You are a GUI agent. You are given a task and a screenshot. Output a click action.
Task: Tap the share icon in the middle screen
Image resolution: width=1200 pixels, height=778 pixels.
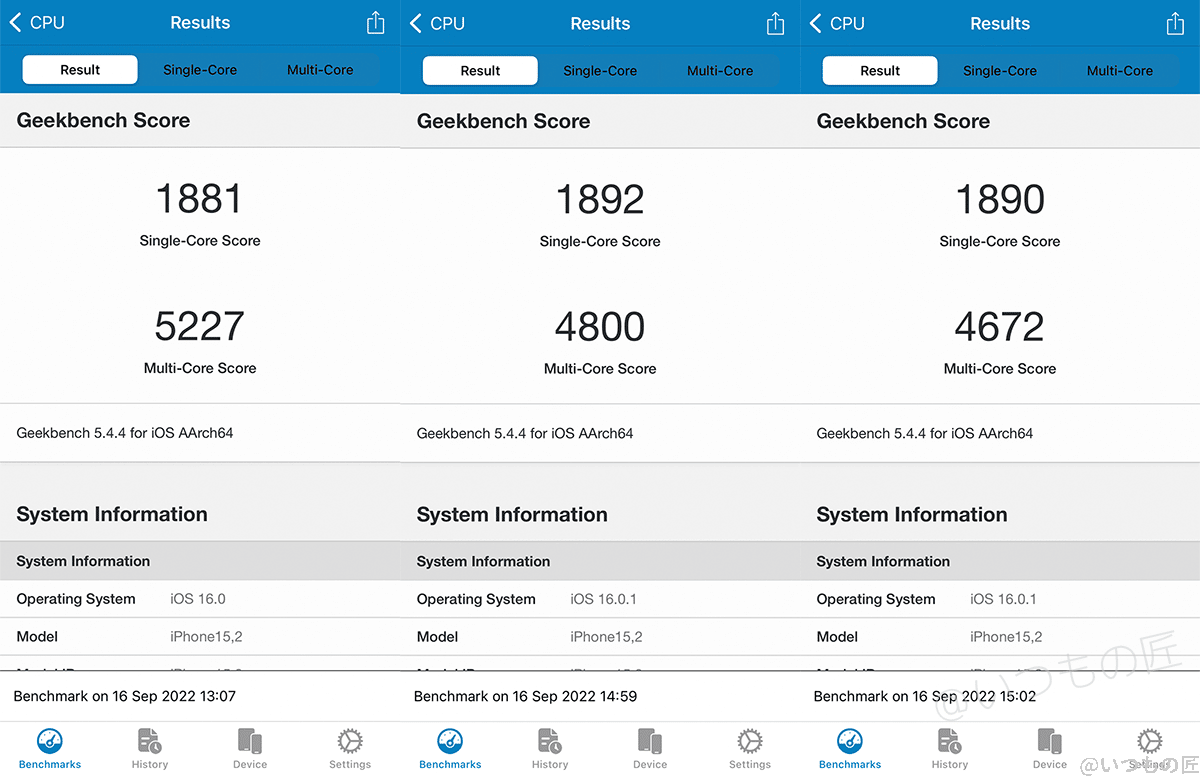coord(775,22)
